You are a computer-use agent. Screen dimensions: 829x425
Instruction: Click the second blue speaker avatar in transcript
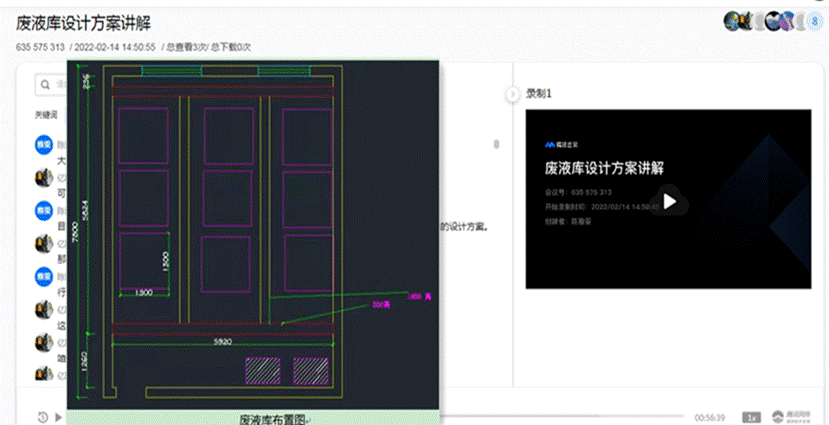[x=44, y=210]
